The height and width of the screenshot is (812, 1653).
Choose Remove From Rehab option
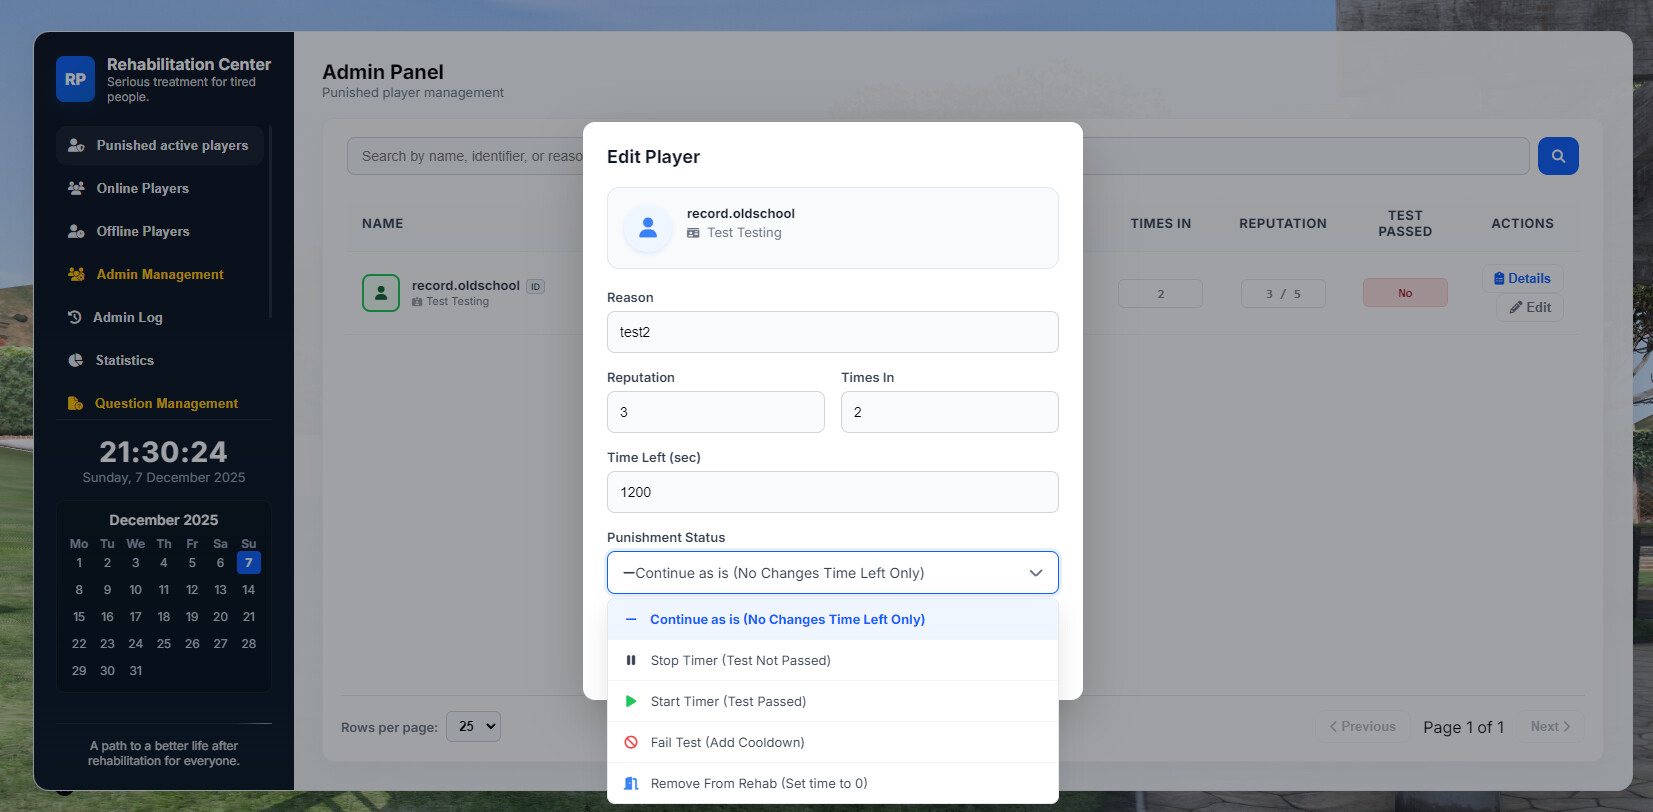coord(758,783)
